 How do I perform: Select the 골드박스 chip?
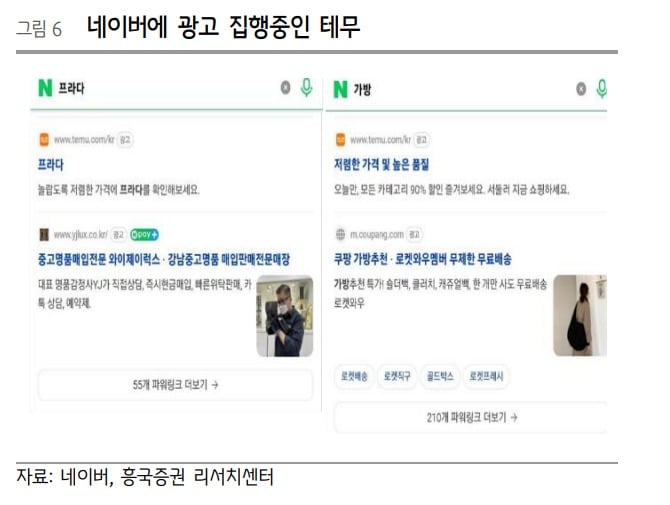click(x=440, y=376)
